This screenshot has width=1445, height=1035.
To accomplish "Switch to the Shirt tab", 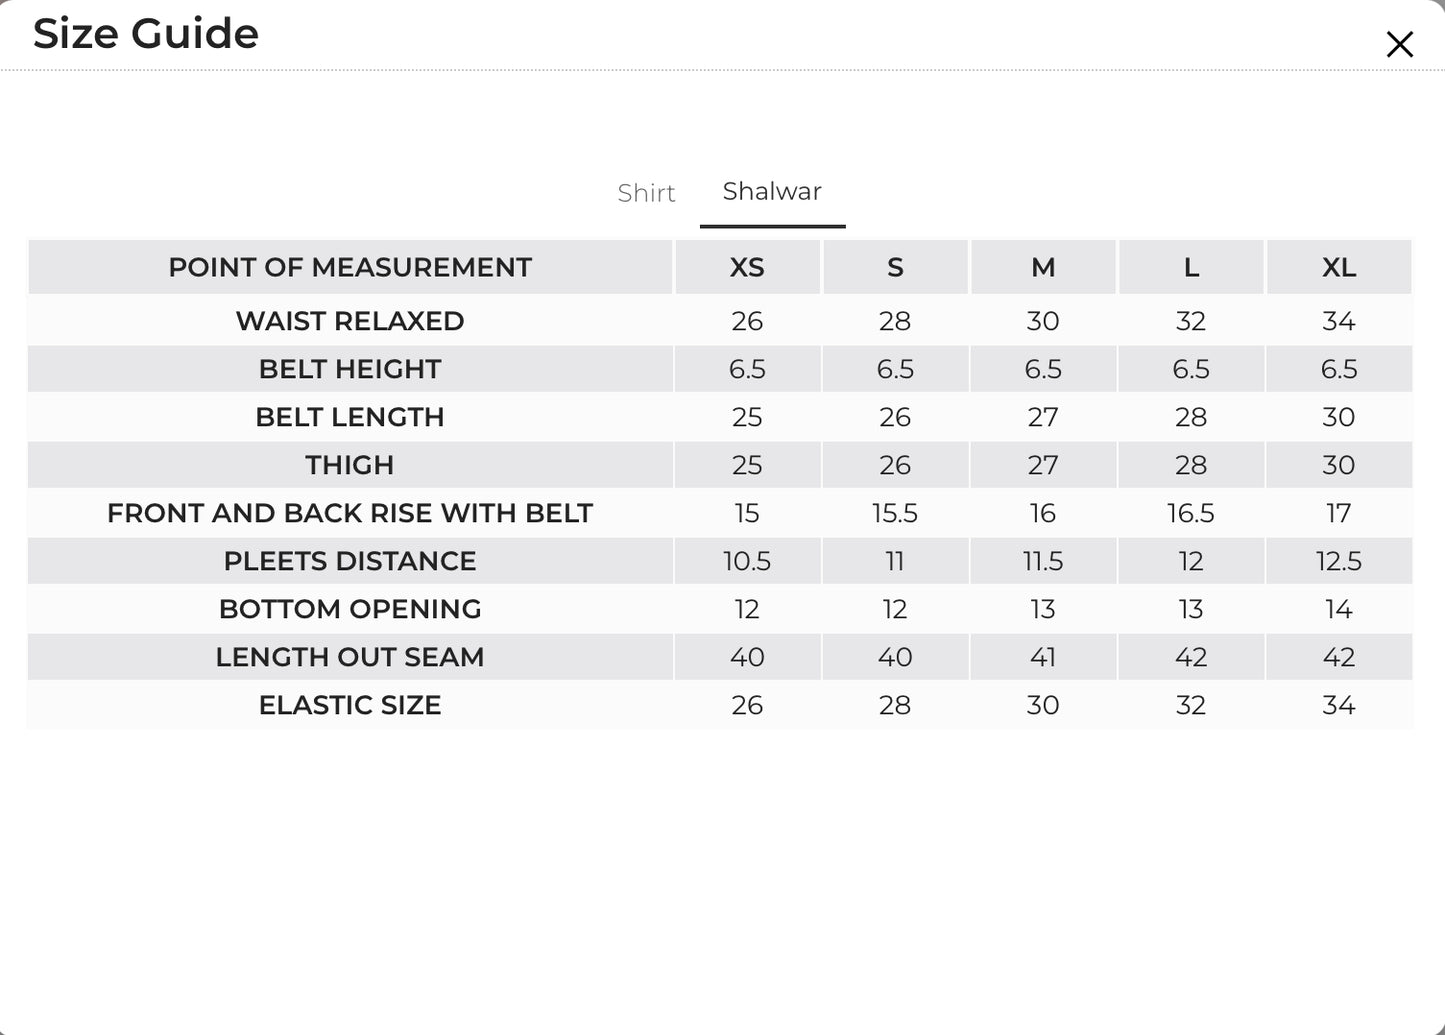I will coord(646,192).
